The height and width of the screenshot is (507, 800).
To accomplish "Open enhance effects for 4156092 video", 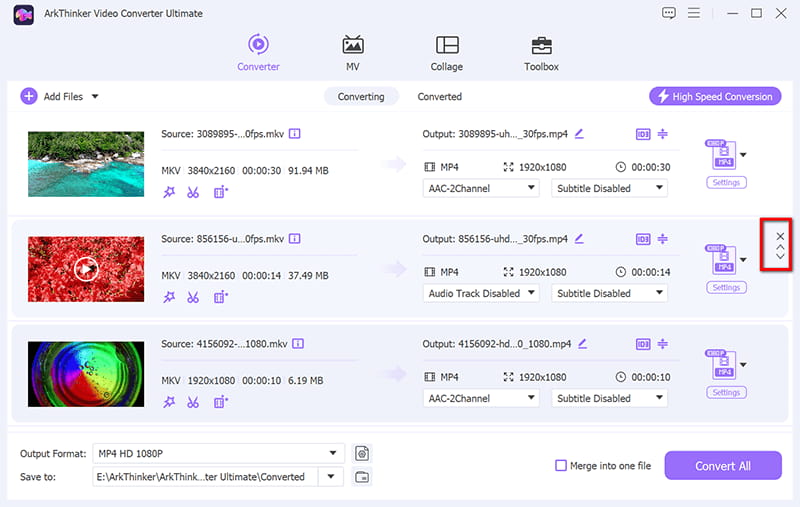I will [x=169, y=402].
